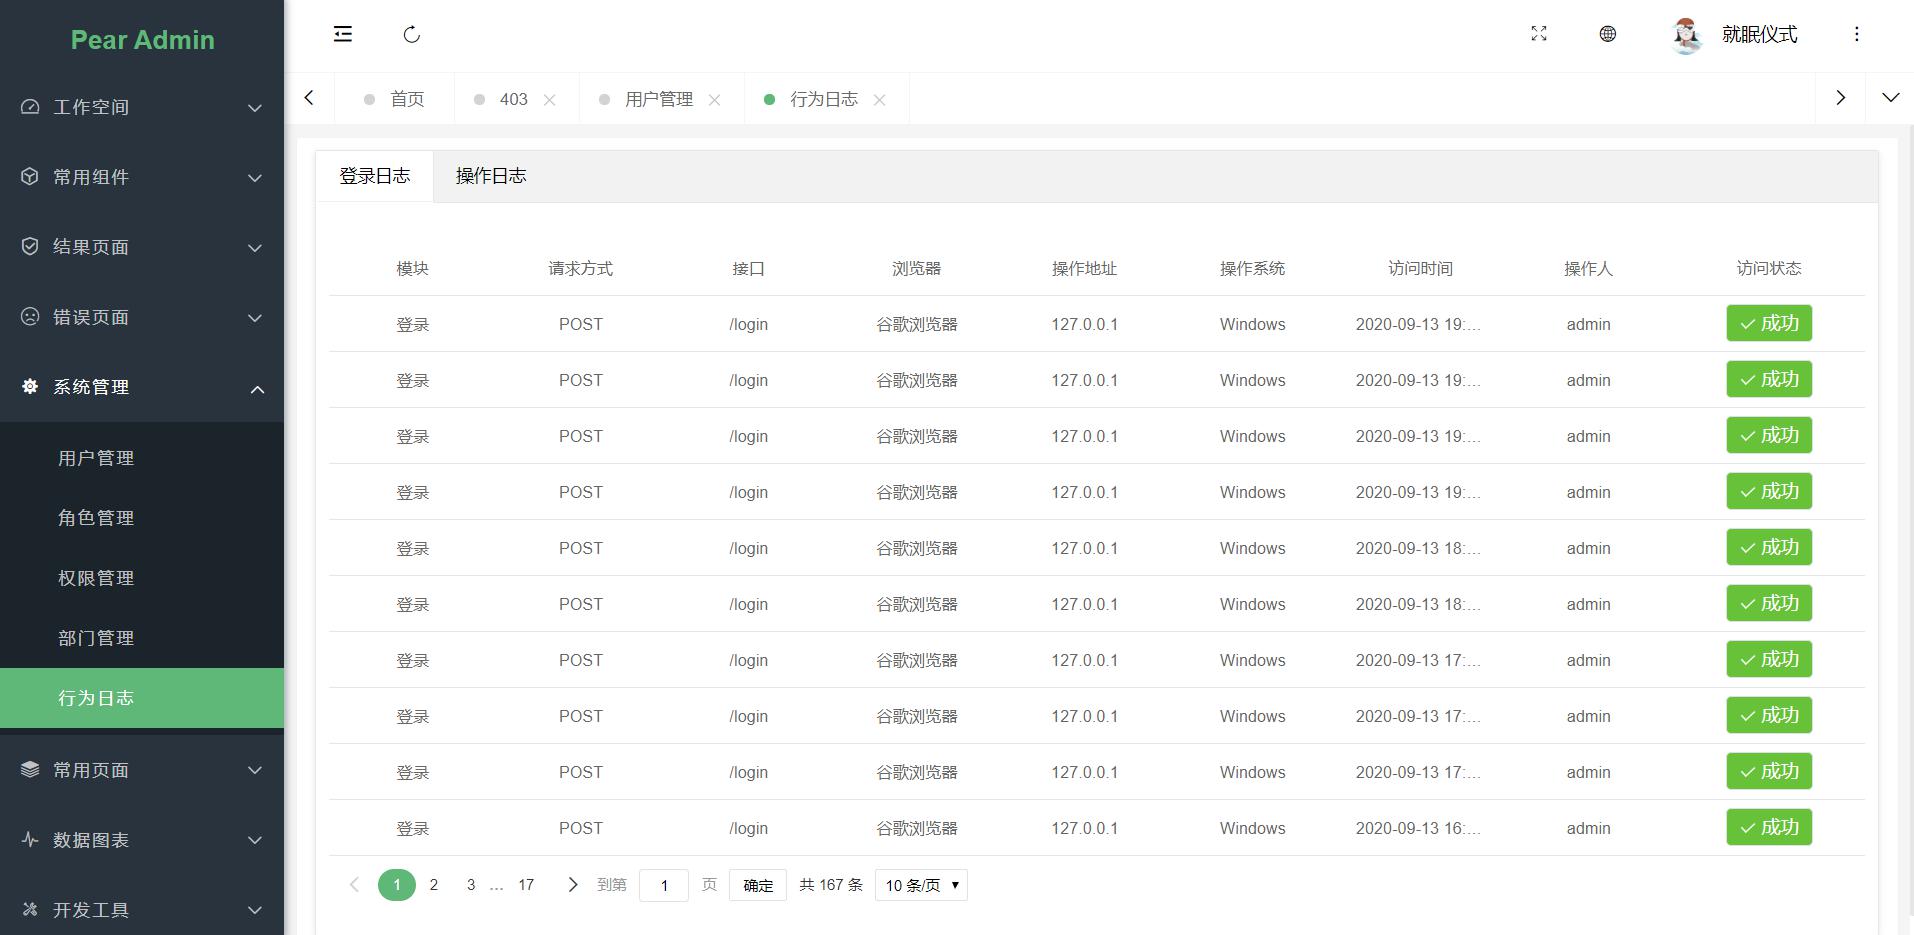This screenshot has width=1914, height=935.
Task: Open 部门管理 in the sidebar
Action: (x=142, y=638)
